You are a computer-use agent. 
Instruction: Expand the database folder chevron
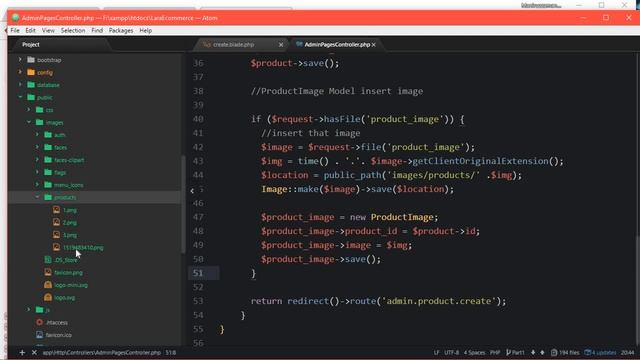pyautogui.click(x=20, y=84)
